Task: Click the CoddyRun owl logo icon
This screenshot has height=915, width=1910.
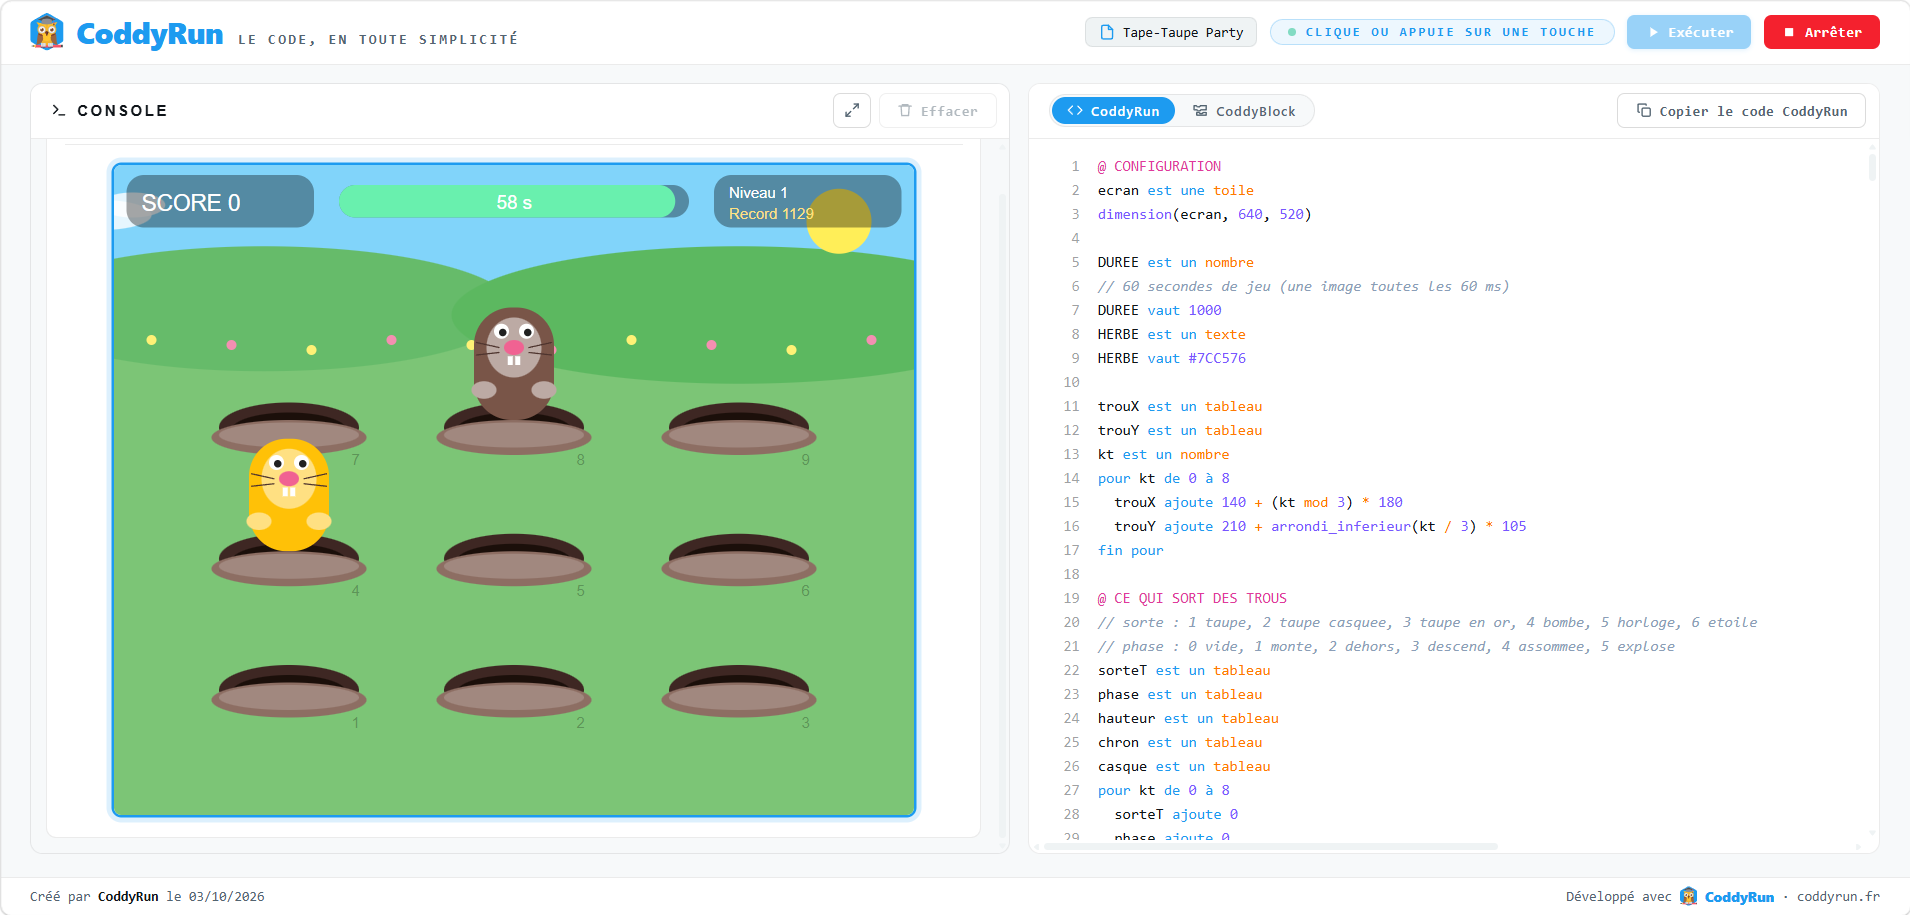Action: click(x=47, y=32)
